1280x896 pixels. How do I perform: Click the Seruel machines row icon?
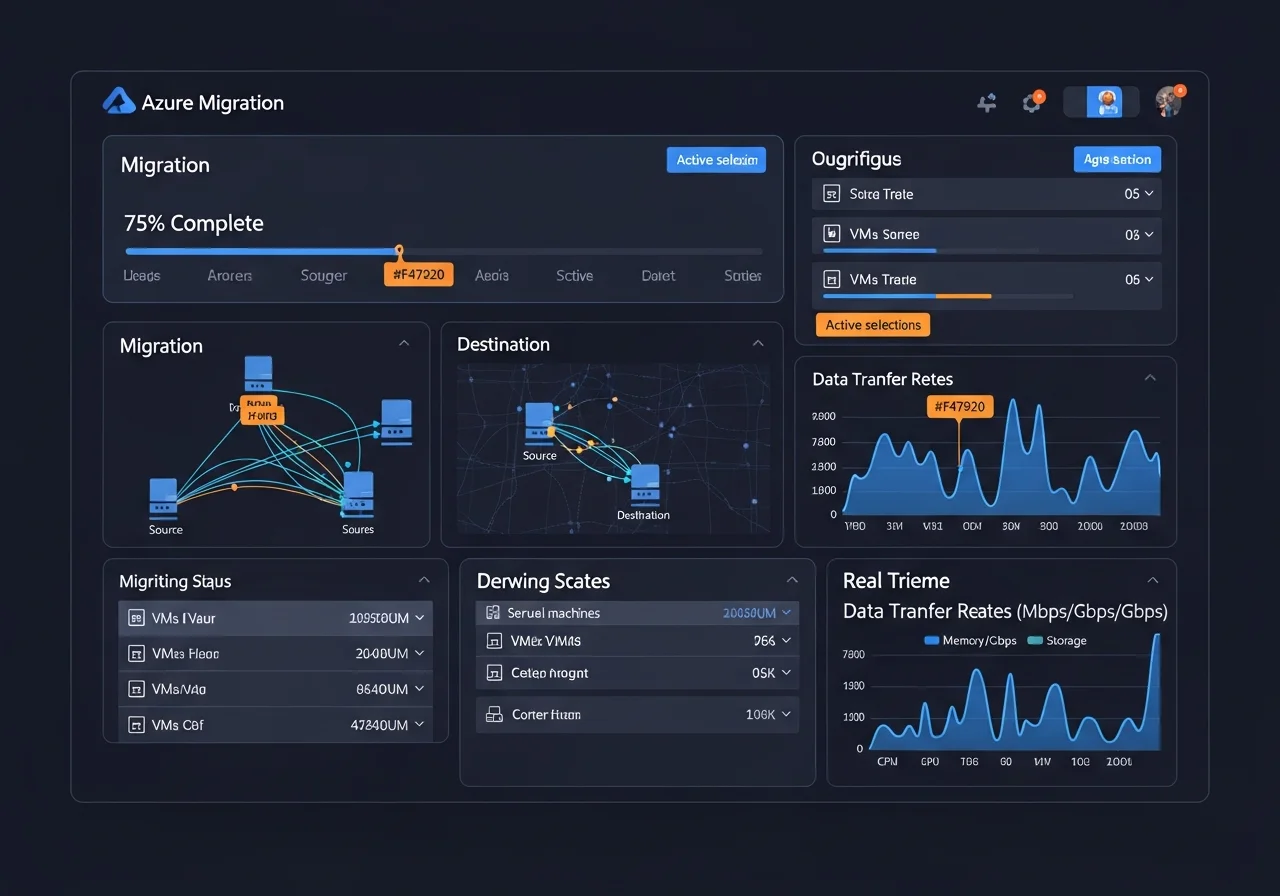492,613
